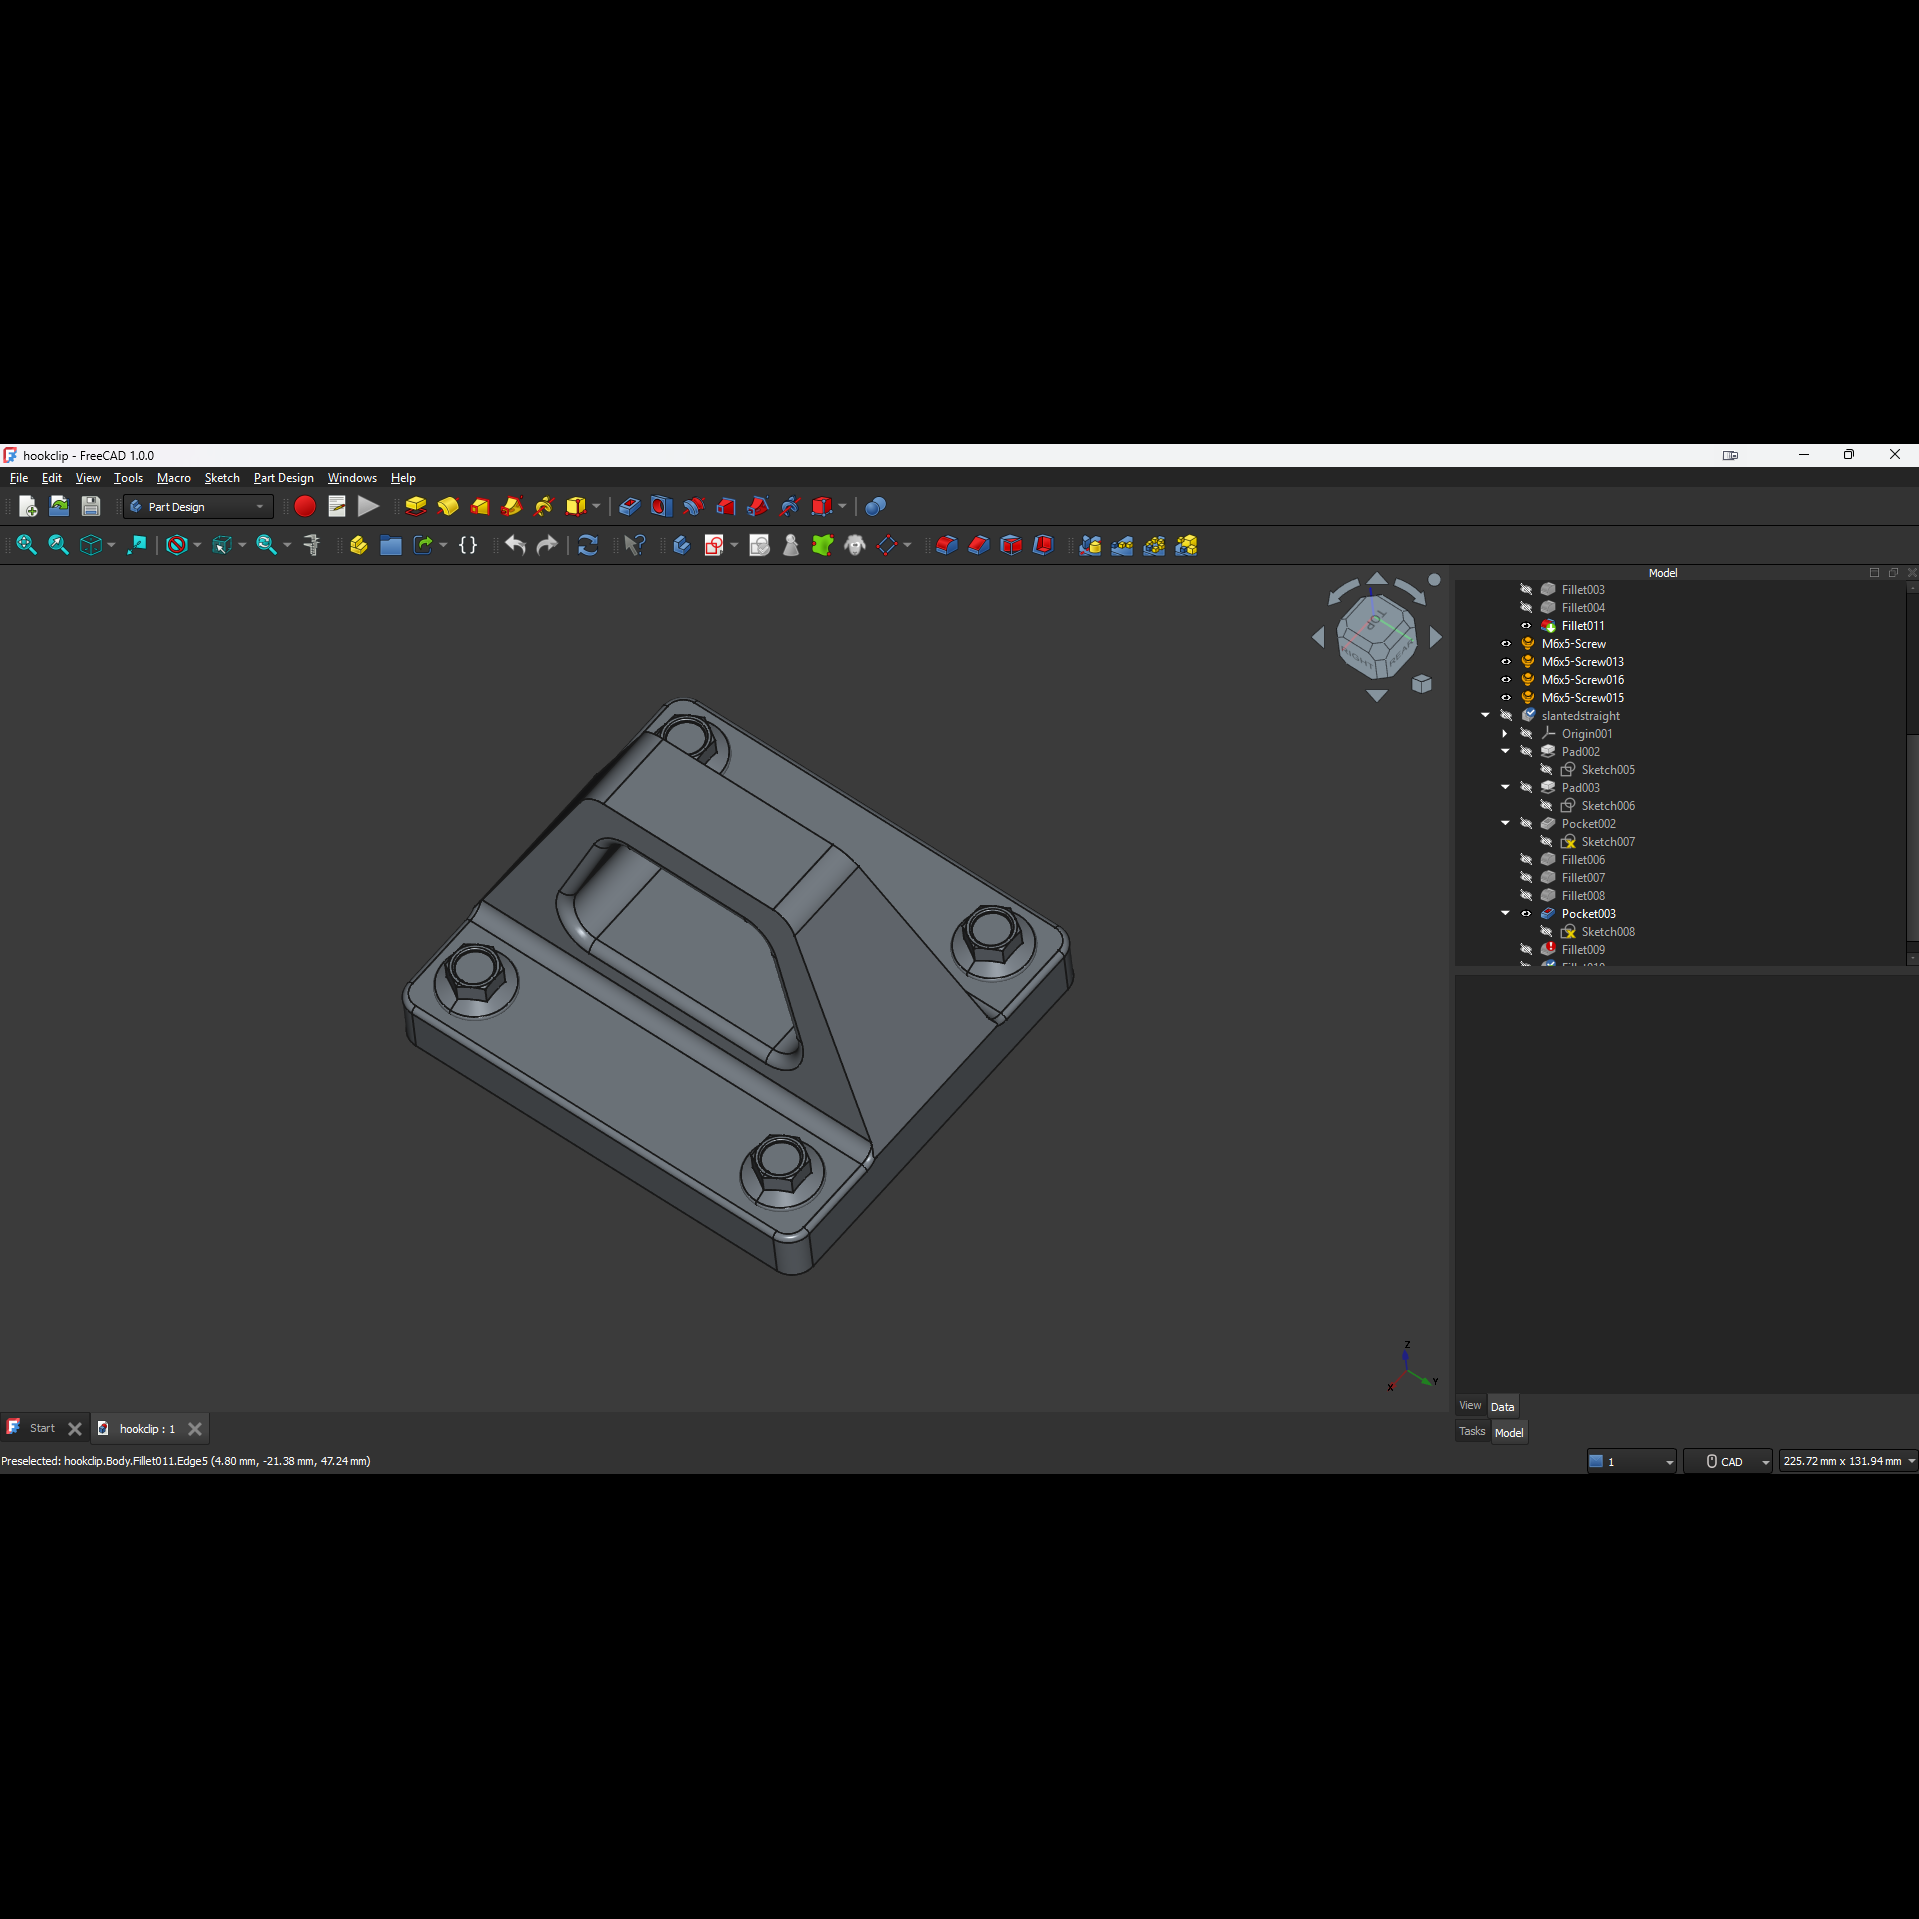This screenshot has height=1919, width=1919.
Task: Select the Chamfer tool
Action: (x=979, y=545)
